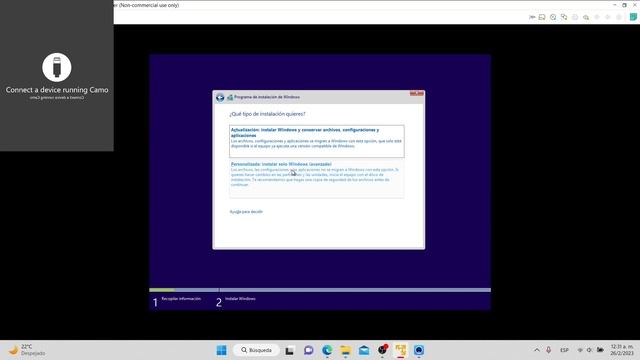Open the blue Camo app on the taskbar
The height and width of the screenshot is (360, 640).
click(419, 350)
